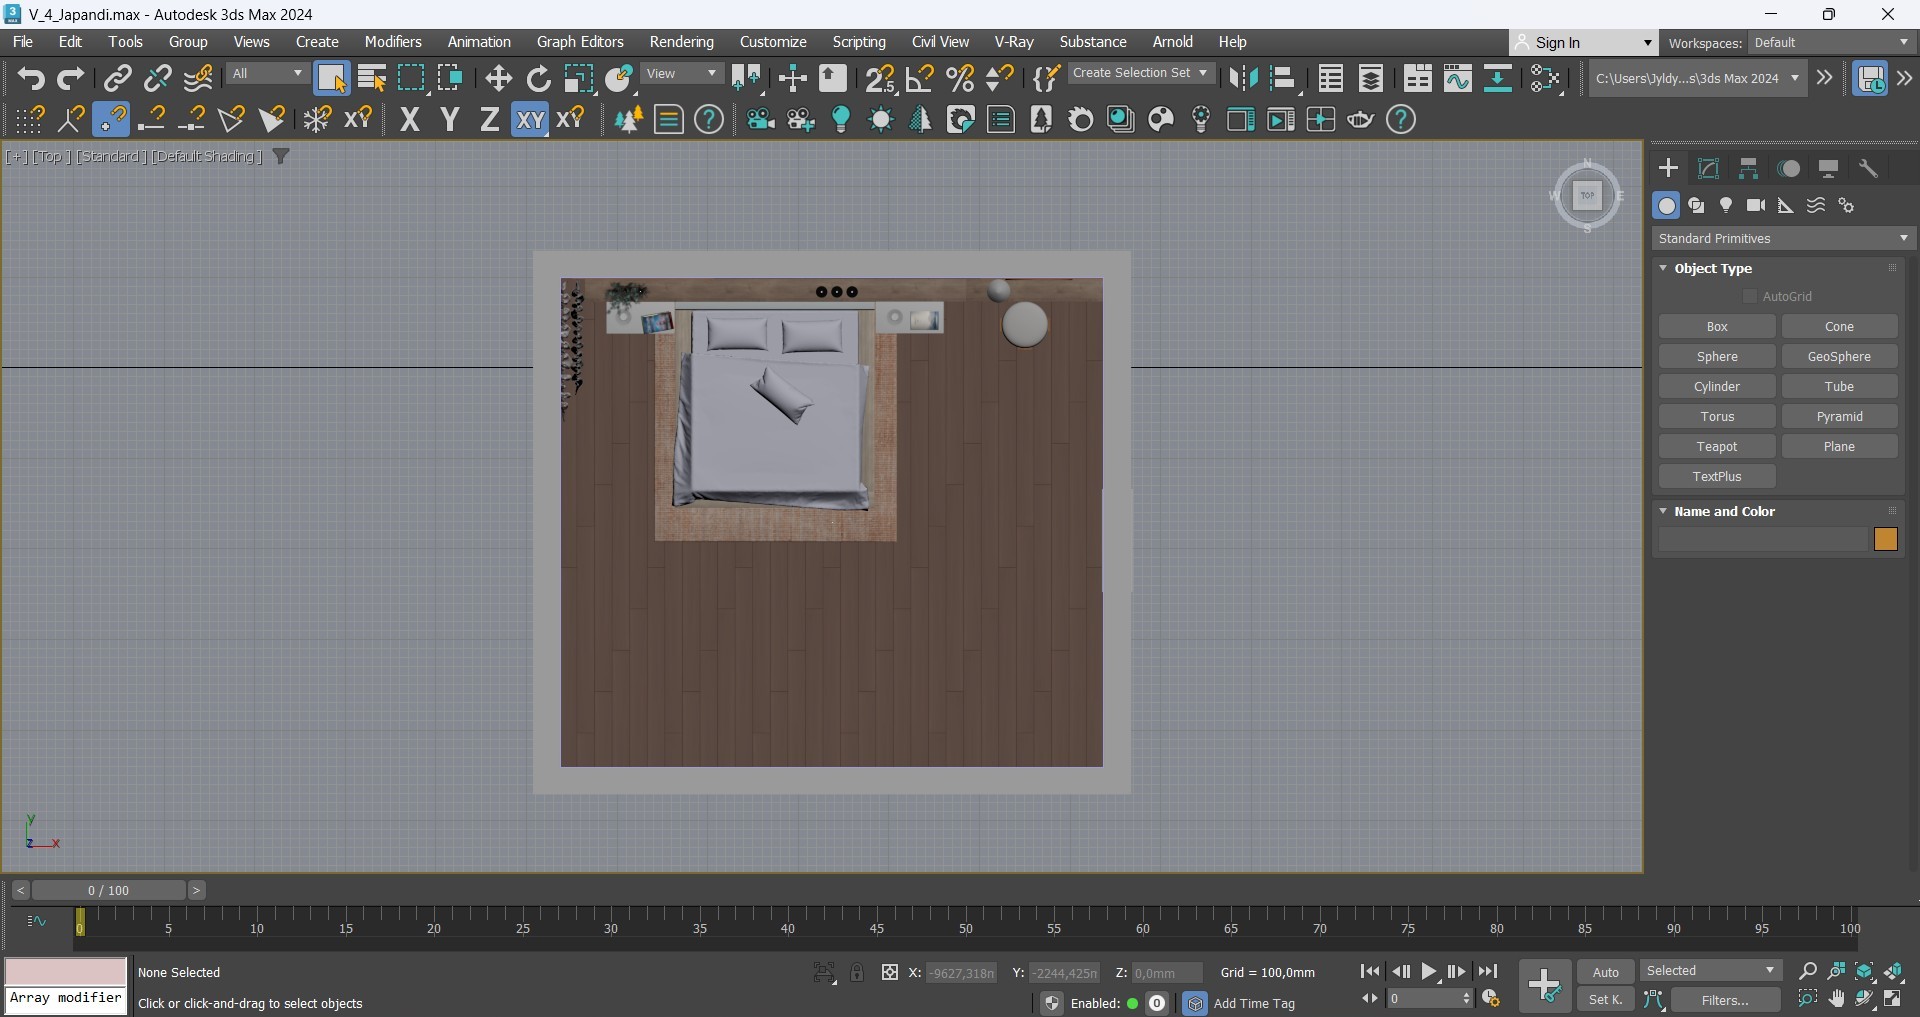Click the orange object color swatch
The width and height of the screenshot is (1920, 1017).
click(x=1885, y=540)
